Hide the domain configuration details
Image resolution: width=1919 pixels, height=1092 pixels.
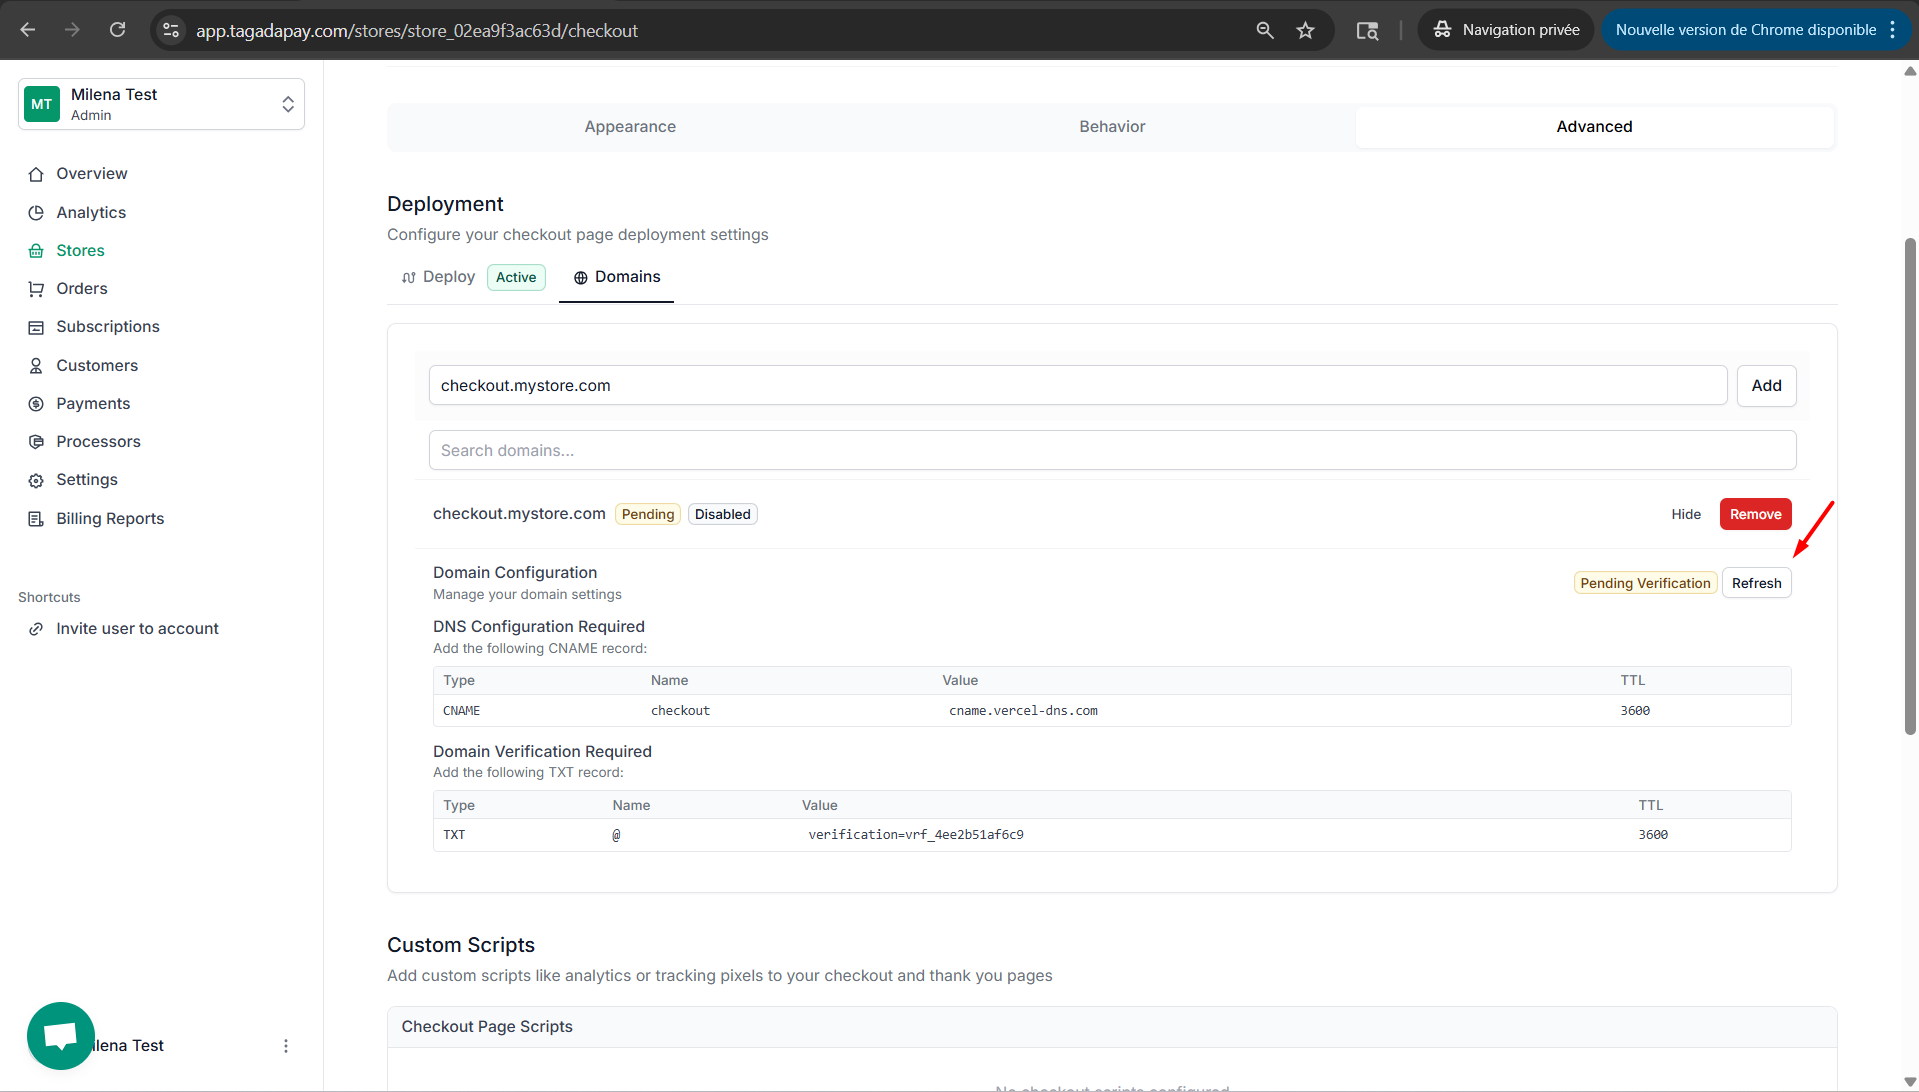point(1685,514)
